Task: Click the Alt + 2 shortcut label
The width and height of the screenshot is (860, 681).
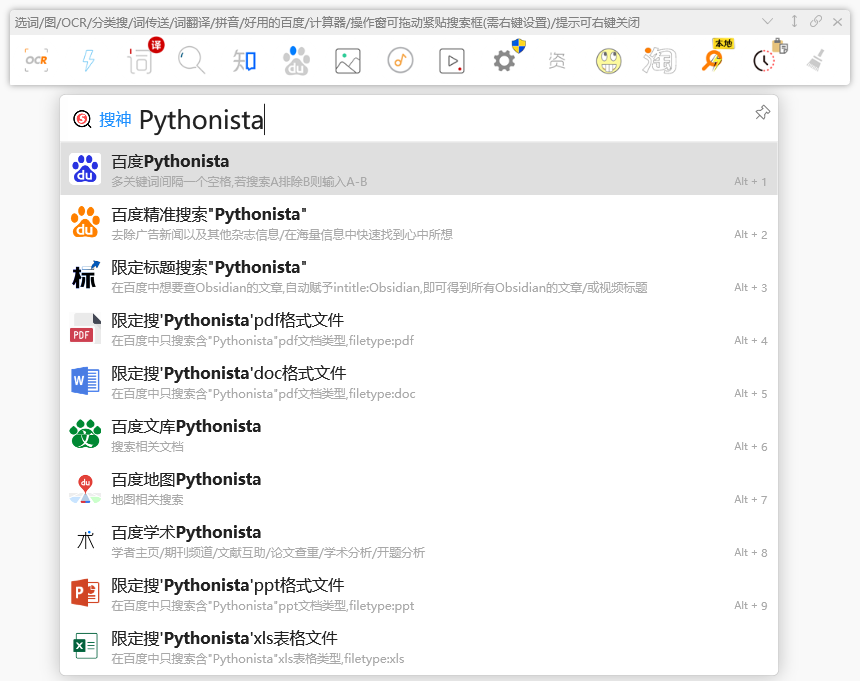Action: coord(750,235)
